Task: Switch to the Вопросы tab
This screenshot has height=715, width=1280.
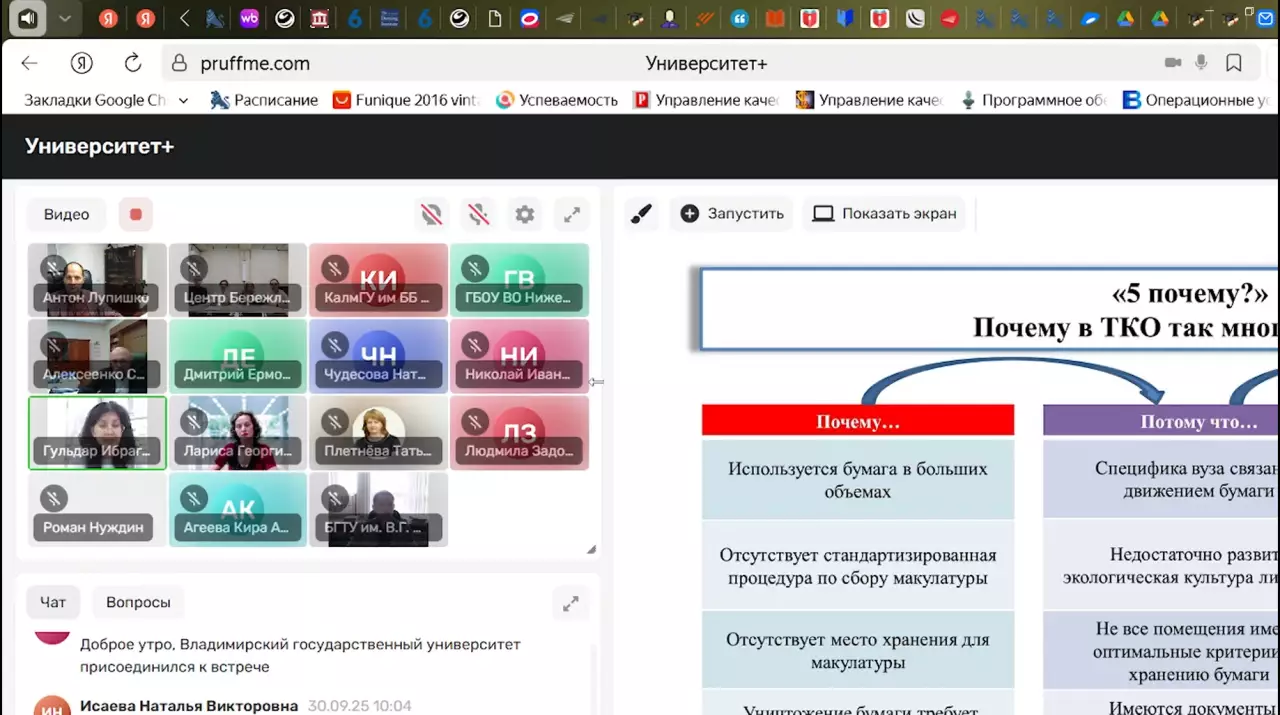Action: (138, 602)
